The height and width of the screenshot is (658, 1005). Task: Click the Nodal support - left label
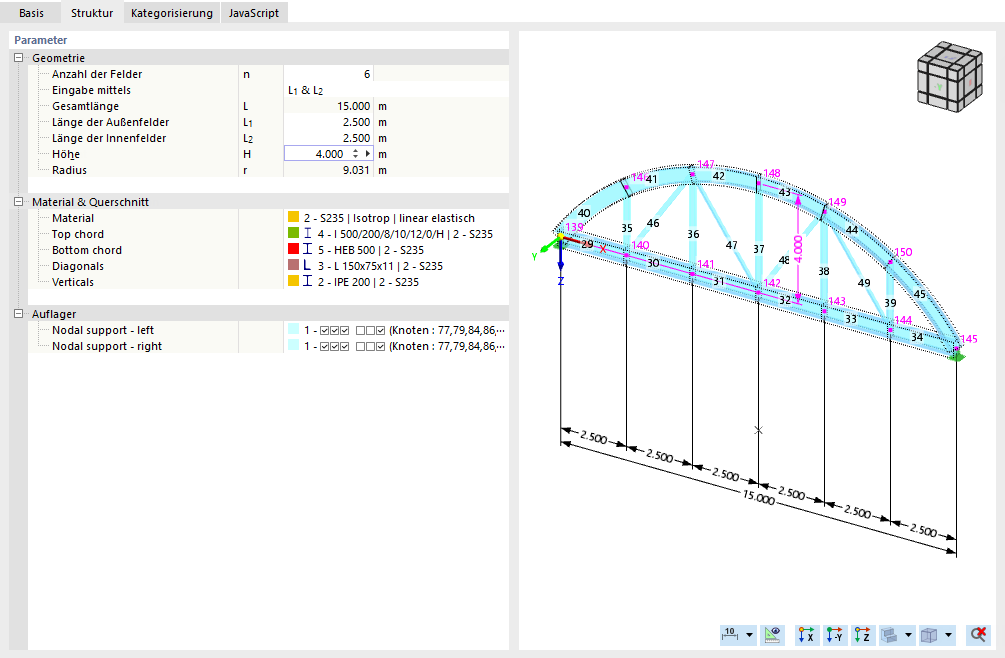coord(103,330)
